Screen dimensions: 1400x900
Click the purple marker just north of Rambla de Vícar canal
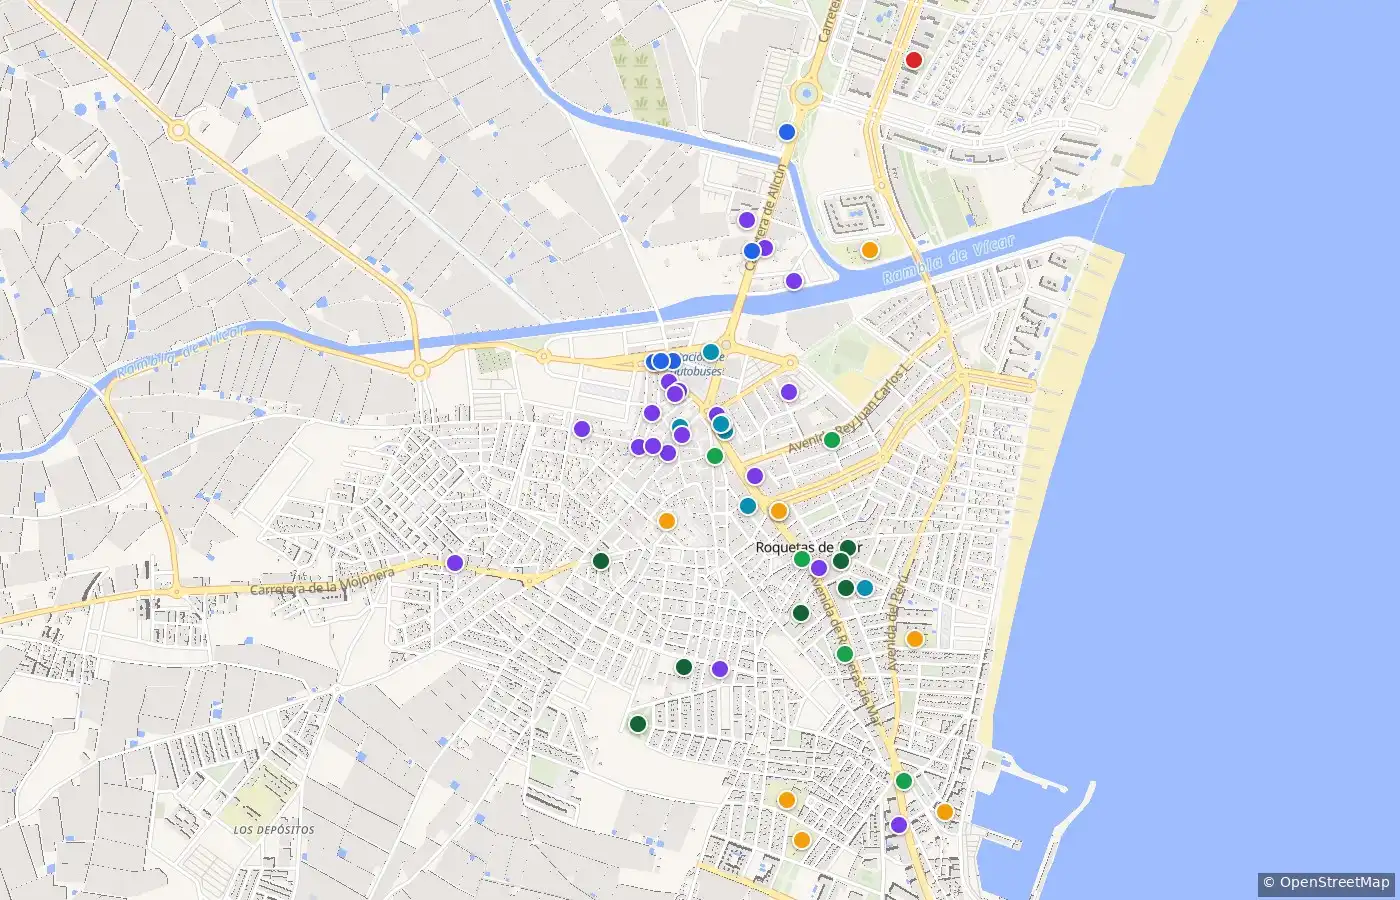pos(794,281)
